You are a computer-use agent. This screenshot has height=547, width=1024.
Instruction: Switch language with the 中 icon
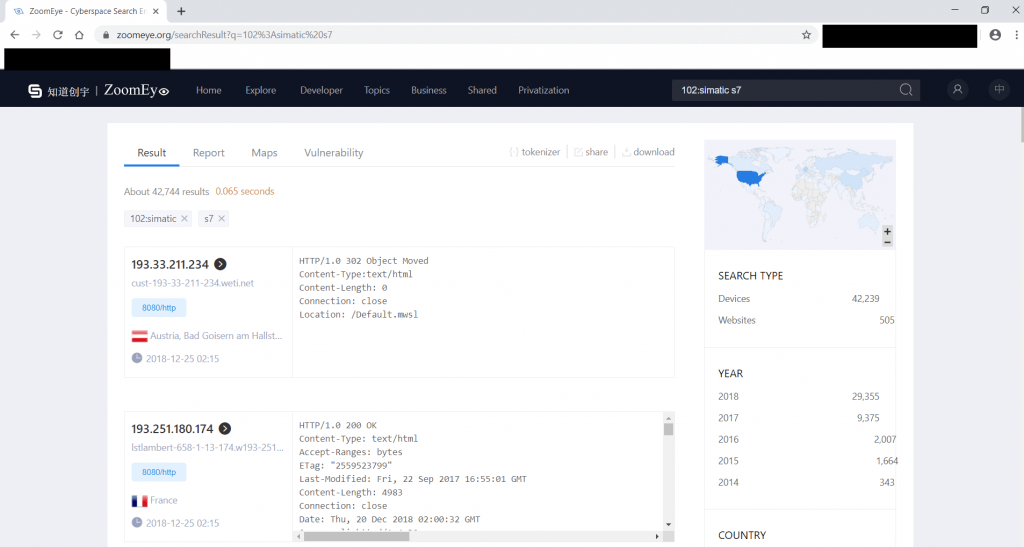click(x=999, y=89)
